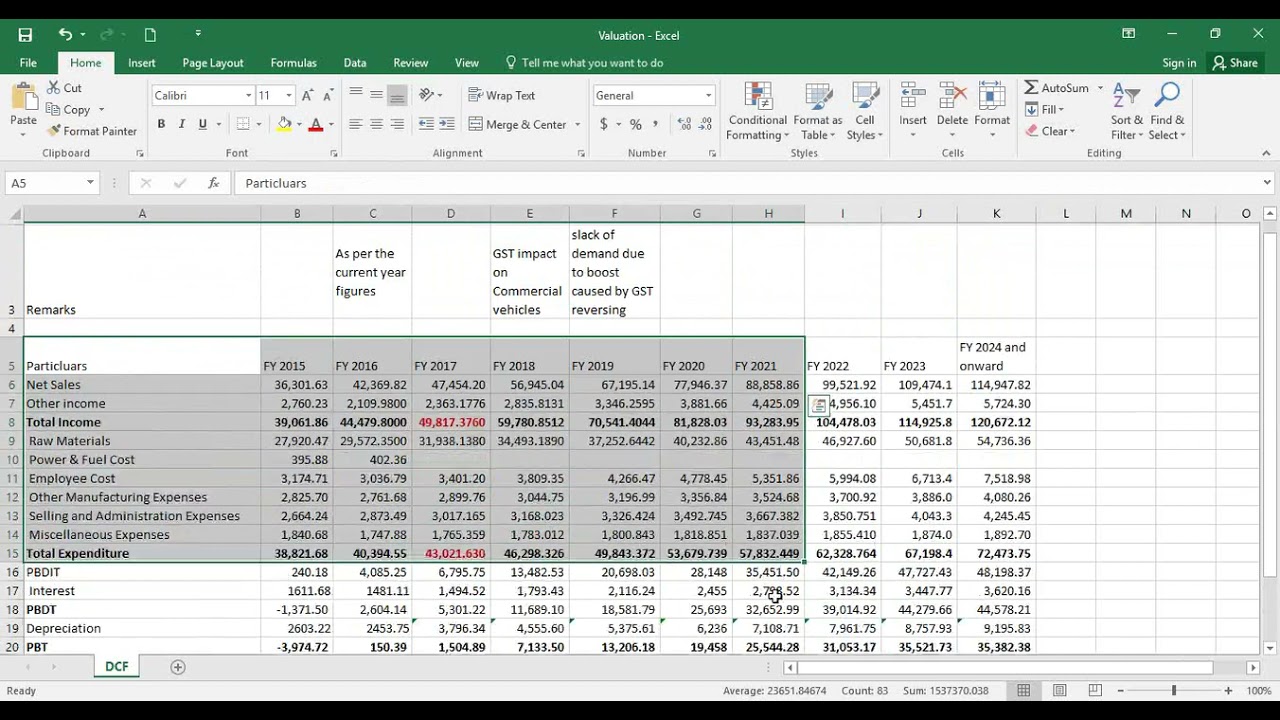
Task: Click Sign in link
Action: (1179, 62)
